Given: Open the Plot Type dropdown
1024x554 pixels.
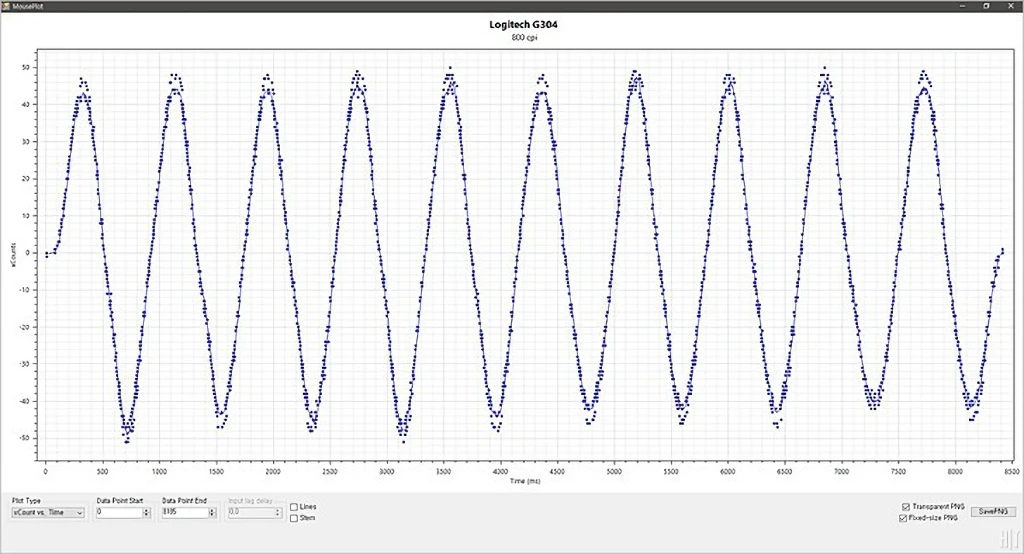Looking at the screenshot, I should point(48,513).
